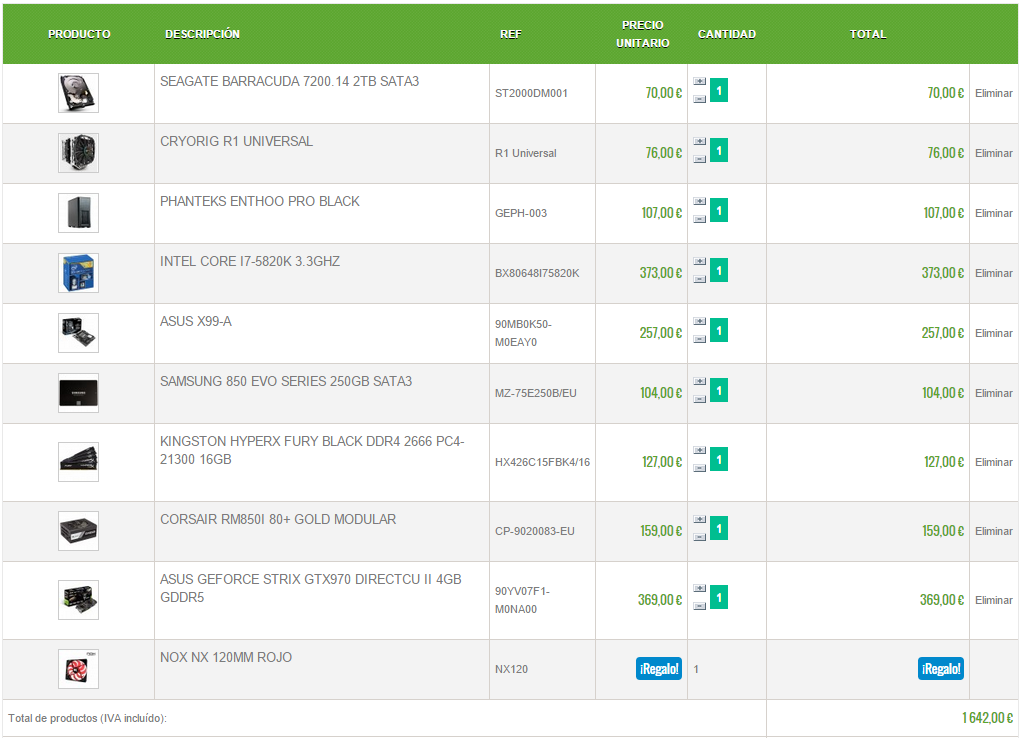Decrease quantity of Samsung 850 EVO
Screen dimensions: 1026x738
click(699, 400)
